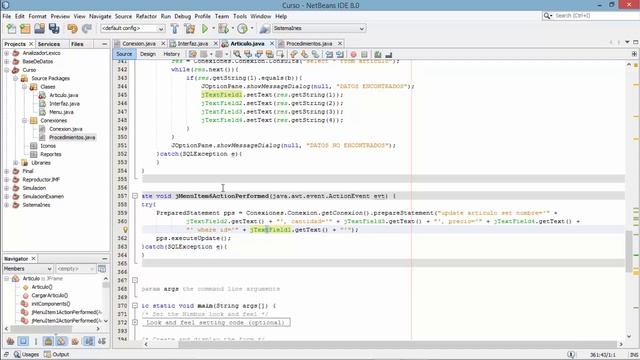Run the project with the green play icon
640x360 pixels.
click(205, 29)
